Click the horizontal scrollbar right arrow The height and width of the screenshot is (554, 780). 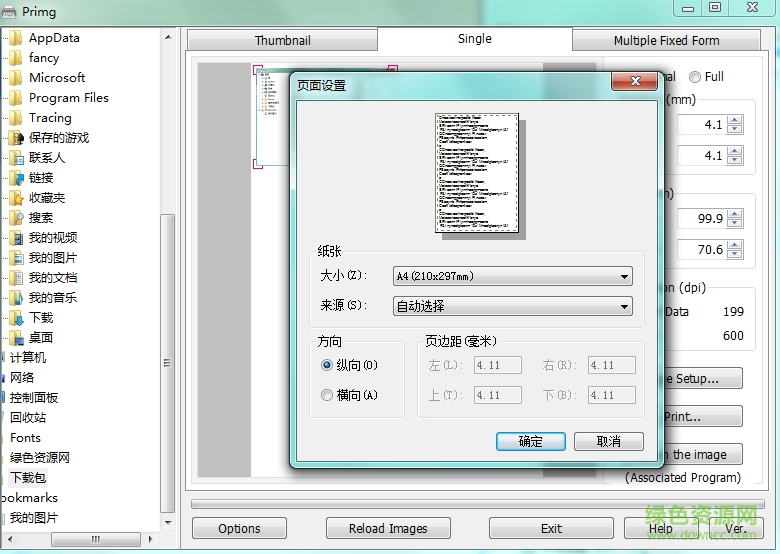pos(151,539)
